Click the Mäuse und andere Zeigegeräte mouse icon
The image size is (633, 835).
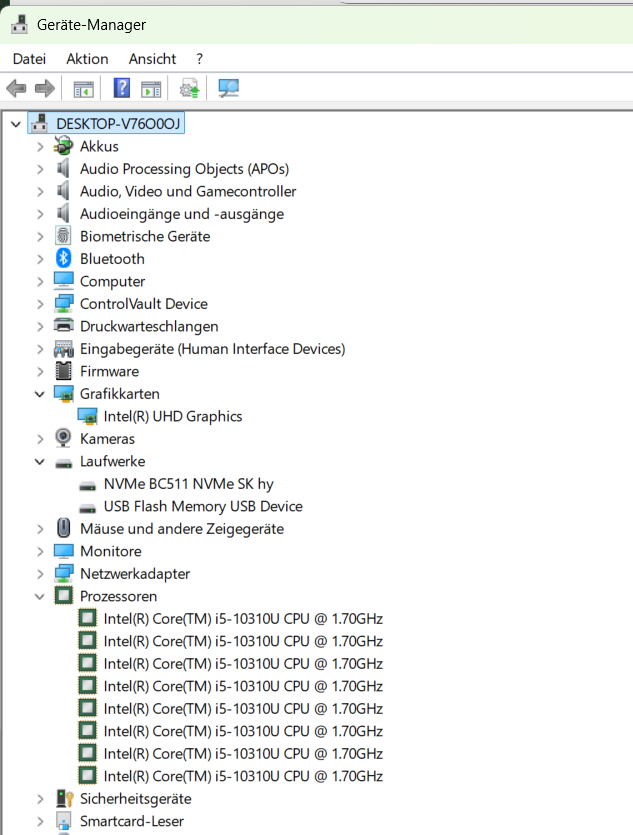pyautogui.click(x=63, y=528)
